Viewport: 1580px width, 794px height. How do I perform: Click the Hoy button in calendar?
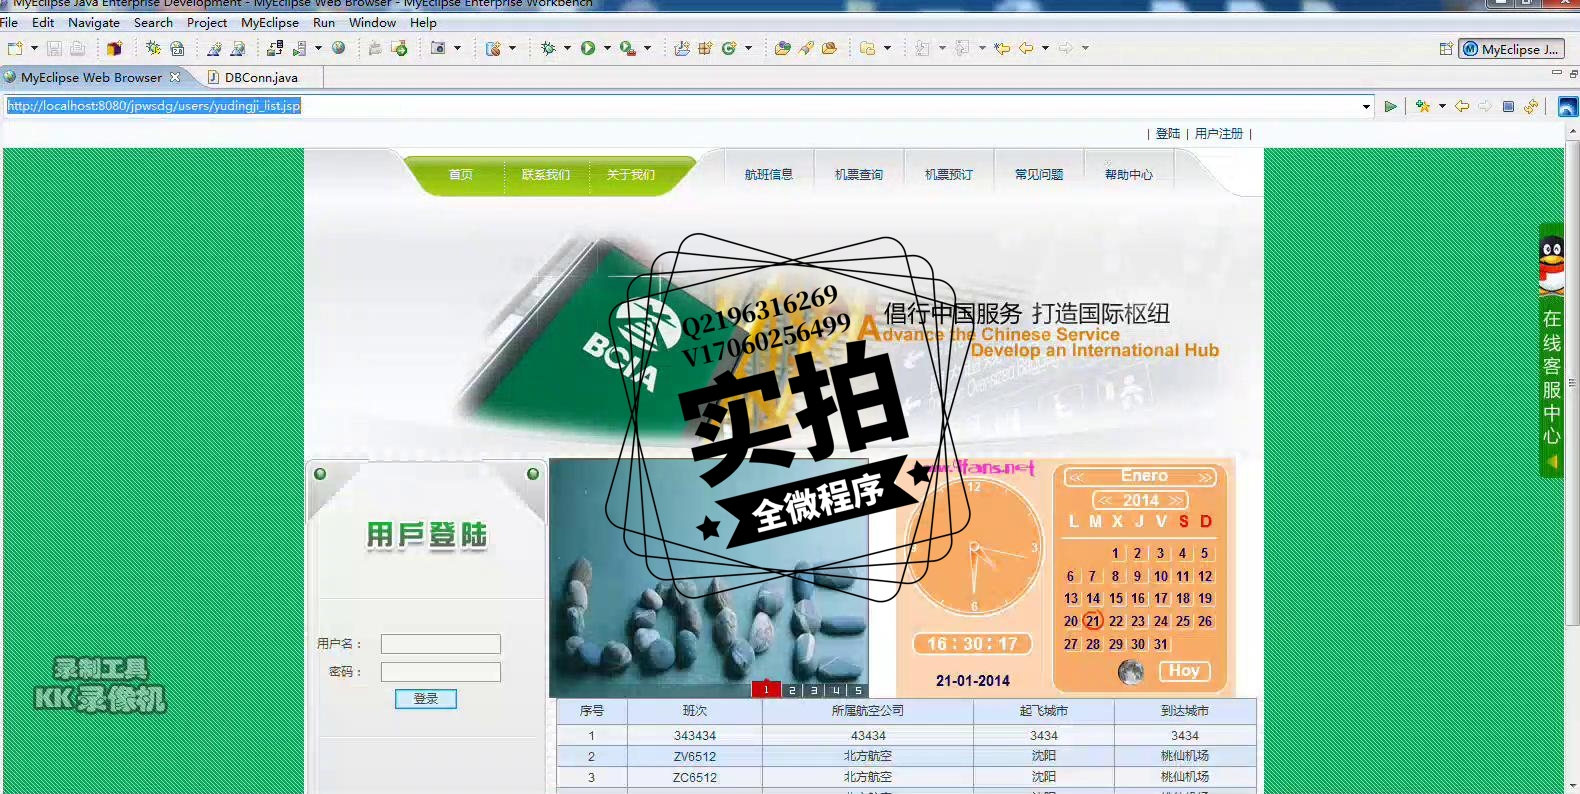tap(1184, 671)
